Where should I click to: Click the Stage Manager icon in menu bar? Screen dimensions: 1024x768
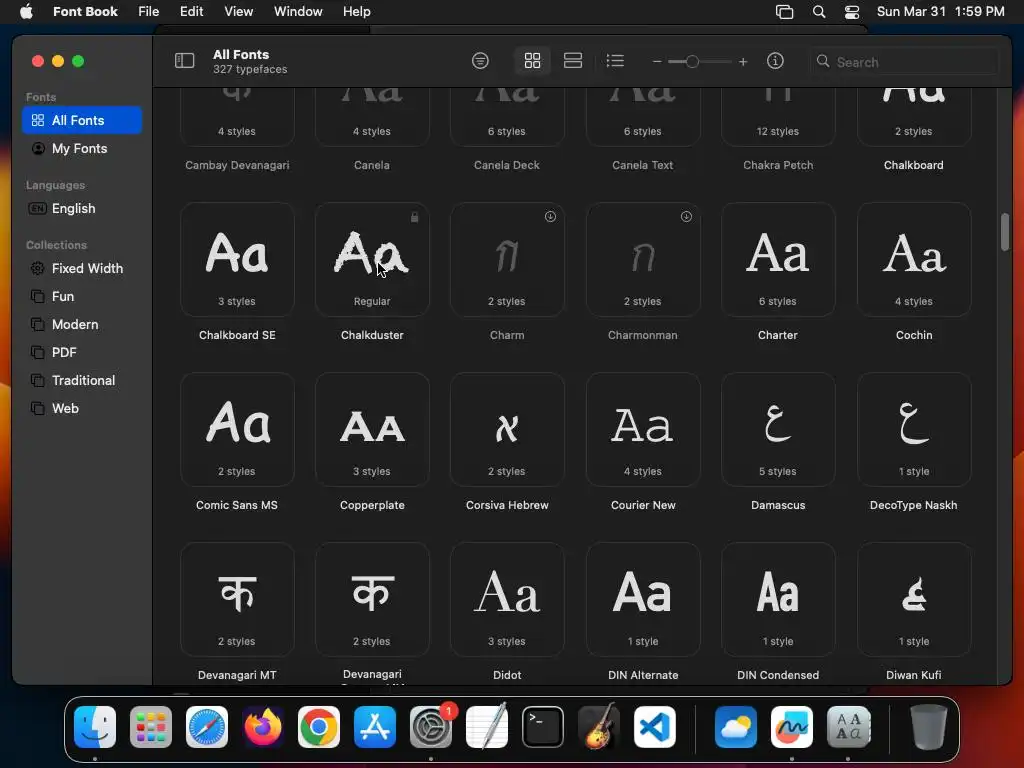point(784,12)
